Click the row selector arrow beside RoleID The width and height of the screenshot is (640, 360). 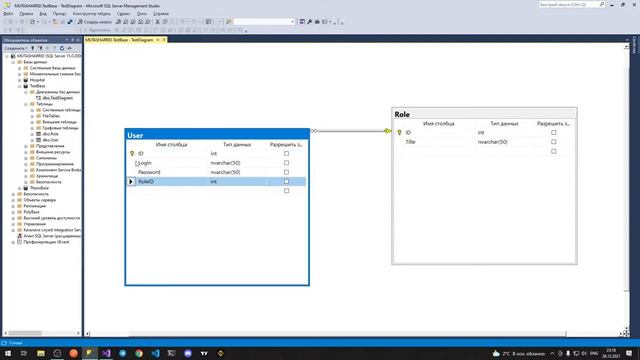[131, 182]
